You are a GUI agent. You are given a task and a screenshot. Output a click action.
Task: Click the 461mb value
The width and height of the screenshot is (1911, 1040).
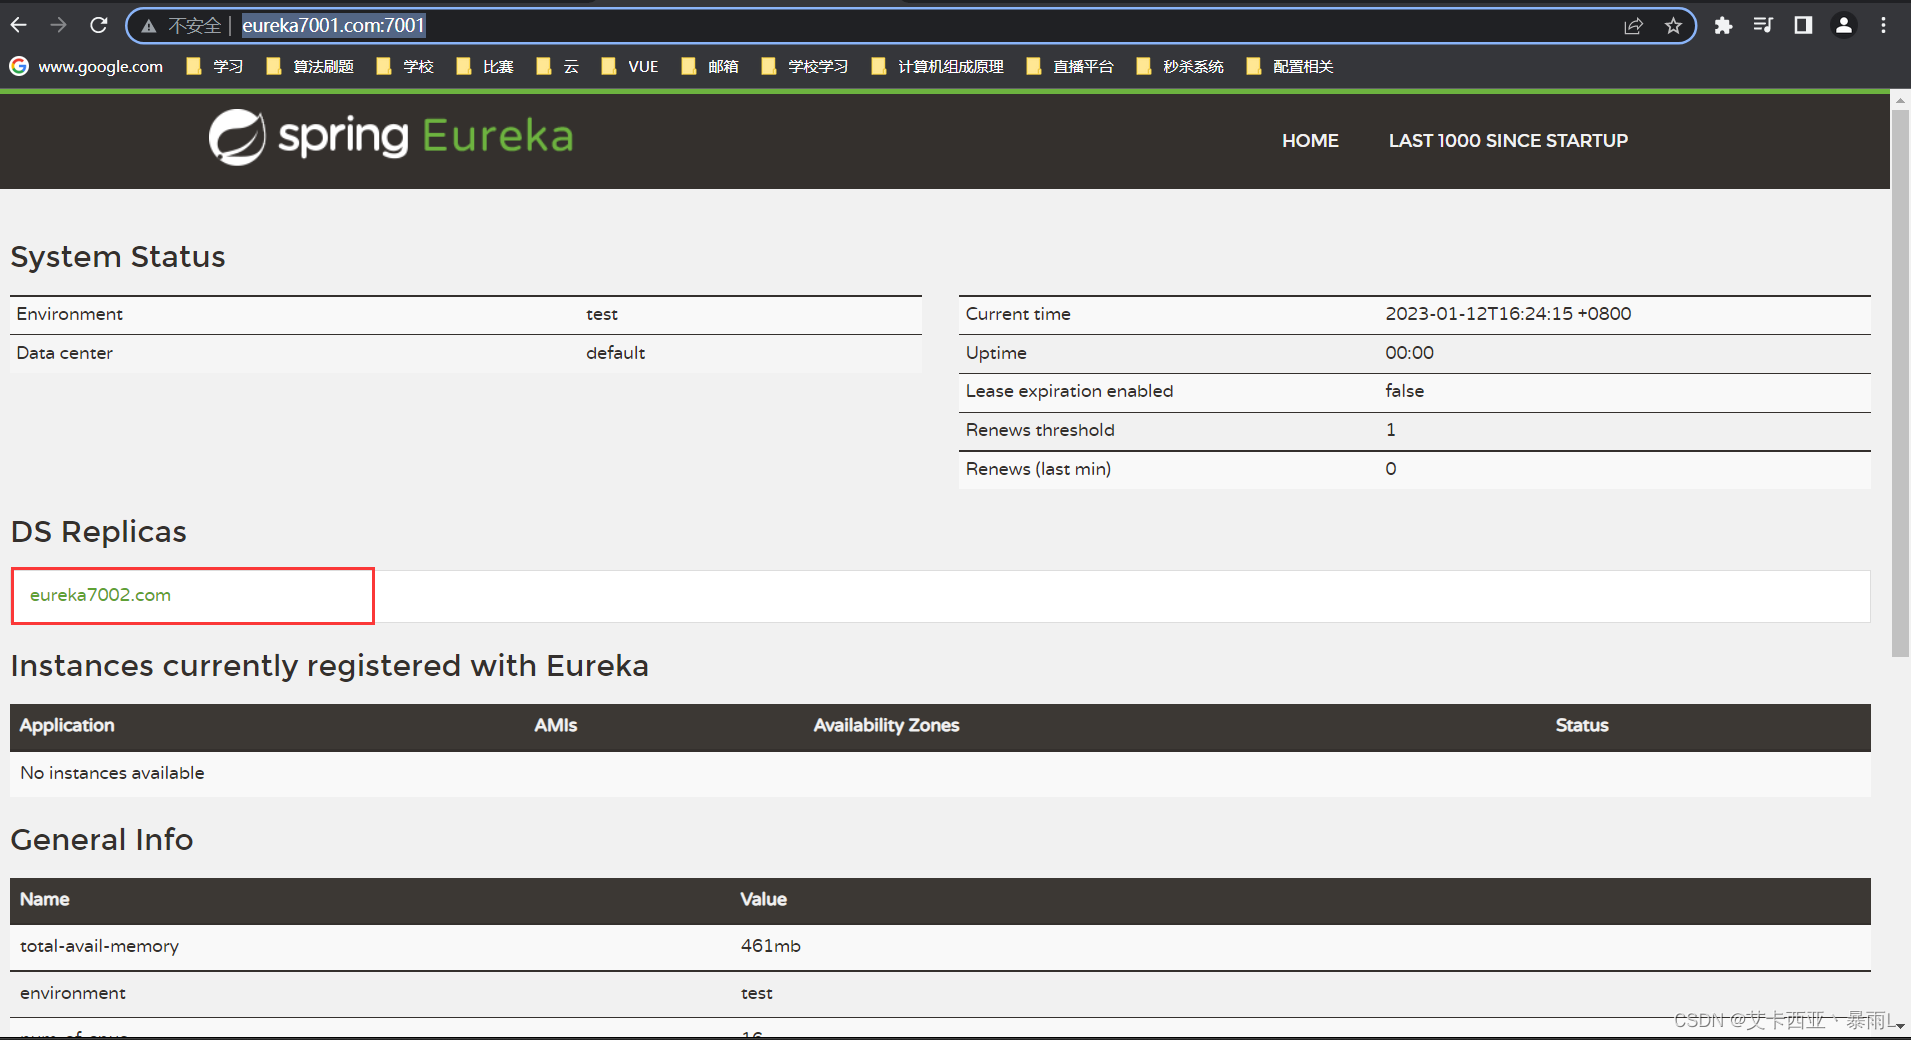[770, 946]
